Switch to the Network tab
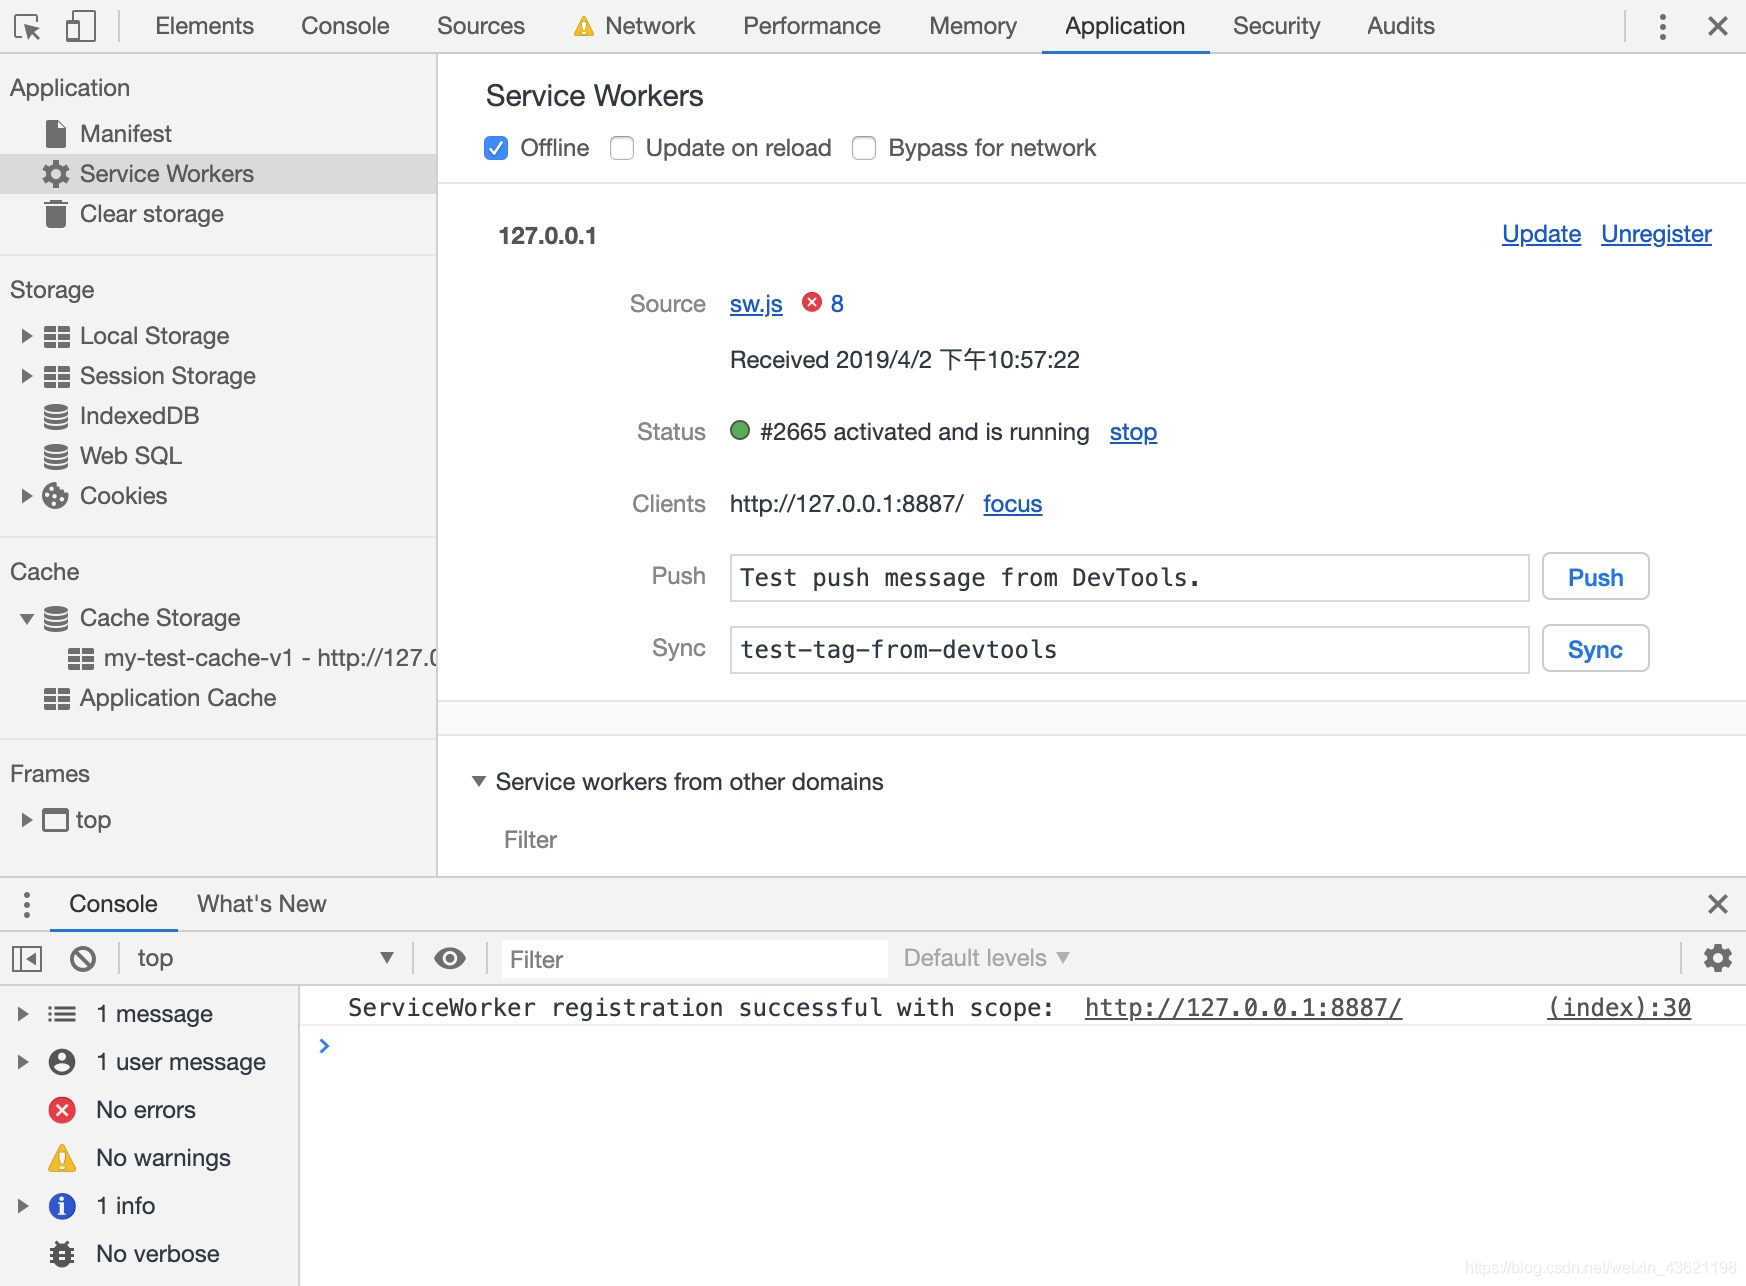The height and width of the screenshot is (1286, 1746). pyautogui.click(x=634, y=26)
